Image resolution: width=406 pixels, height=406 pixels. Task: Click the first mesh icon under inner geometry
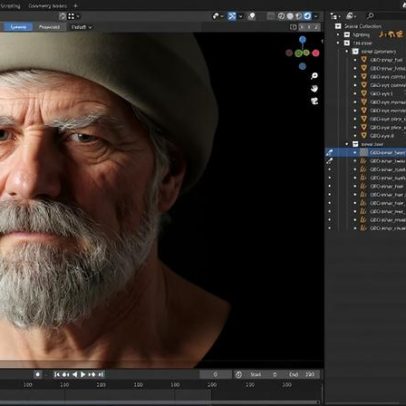pos(364,60)
